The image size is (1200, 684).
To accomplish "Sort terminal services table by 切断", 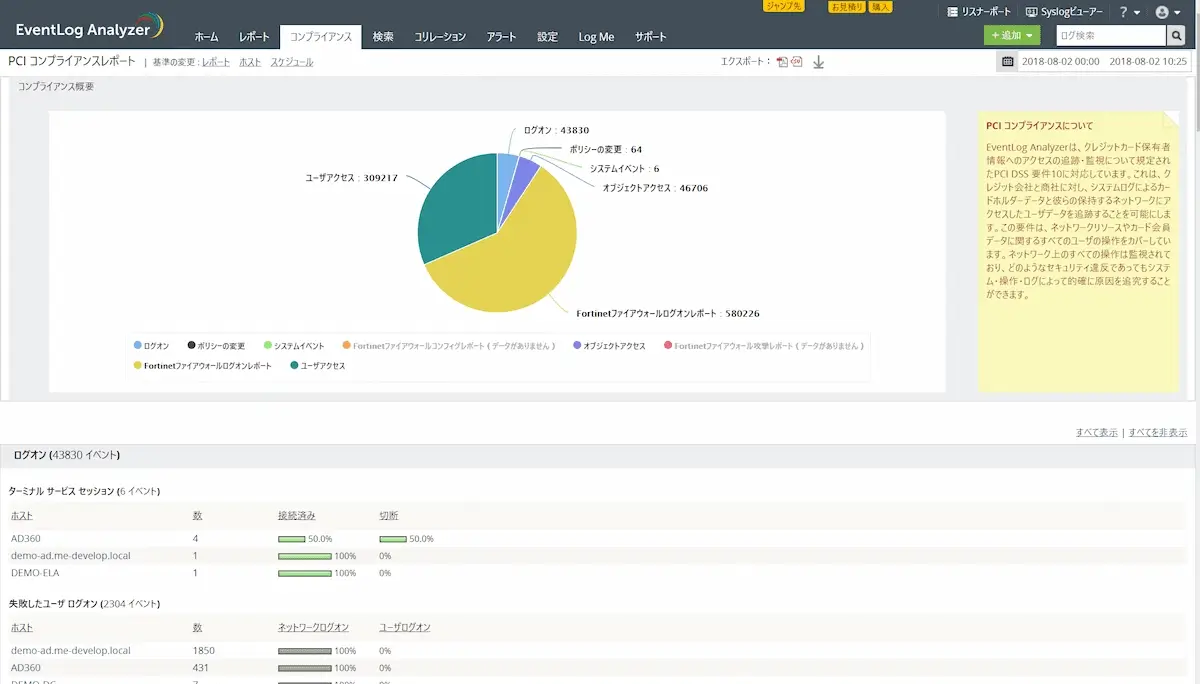I will [389, 515].
